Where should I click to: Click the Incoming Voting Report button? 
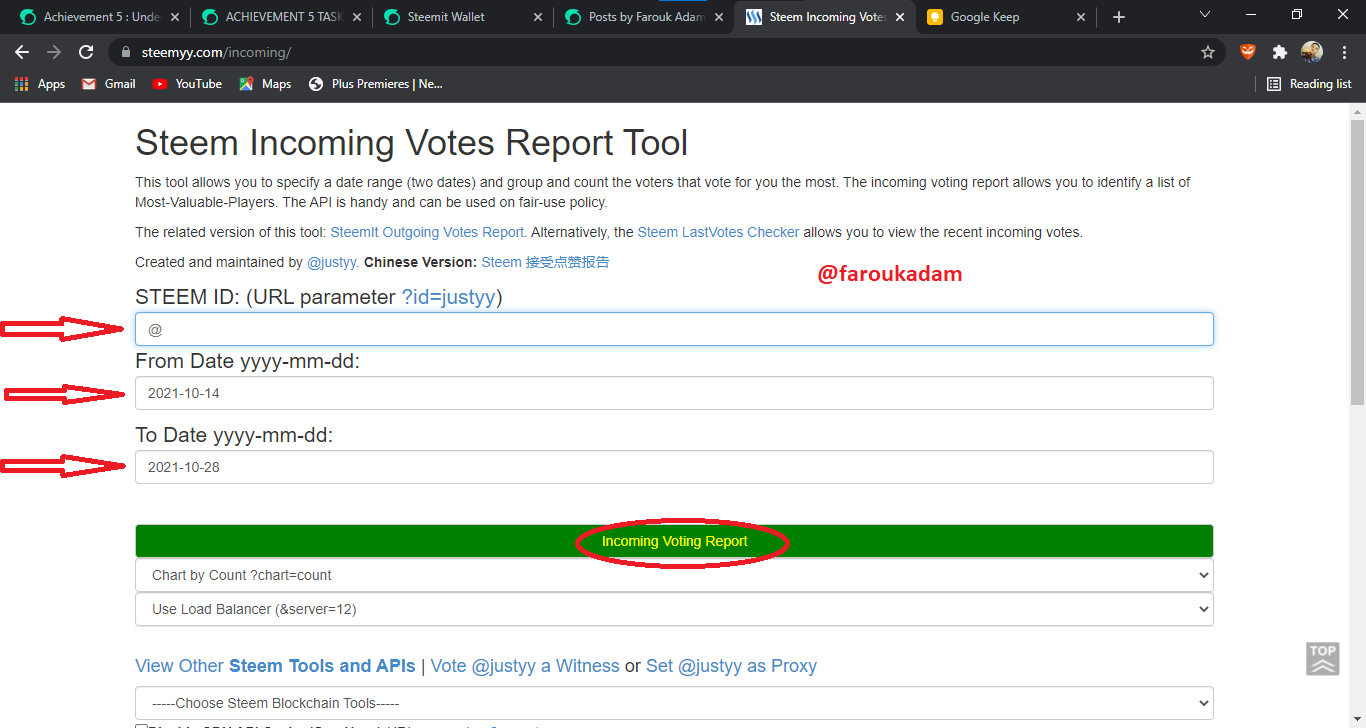[674, 541]
